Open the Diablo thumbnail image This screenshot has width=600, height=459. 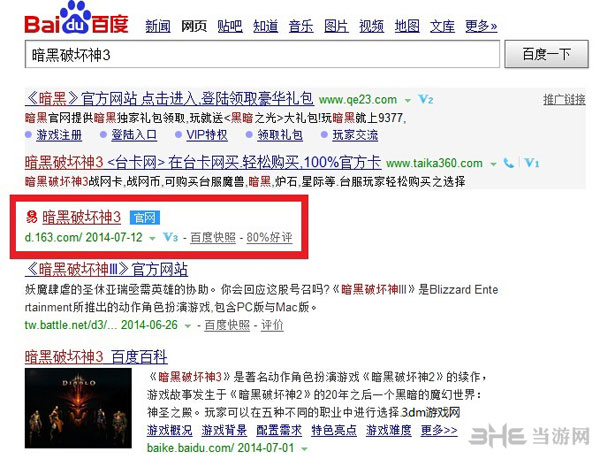point(78,408)
